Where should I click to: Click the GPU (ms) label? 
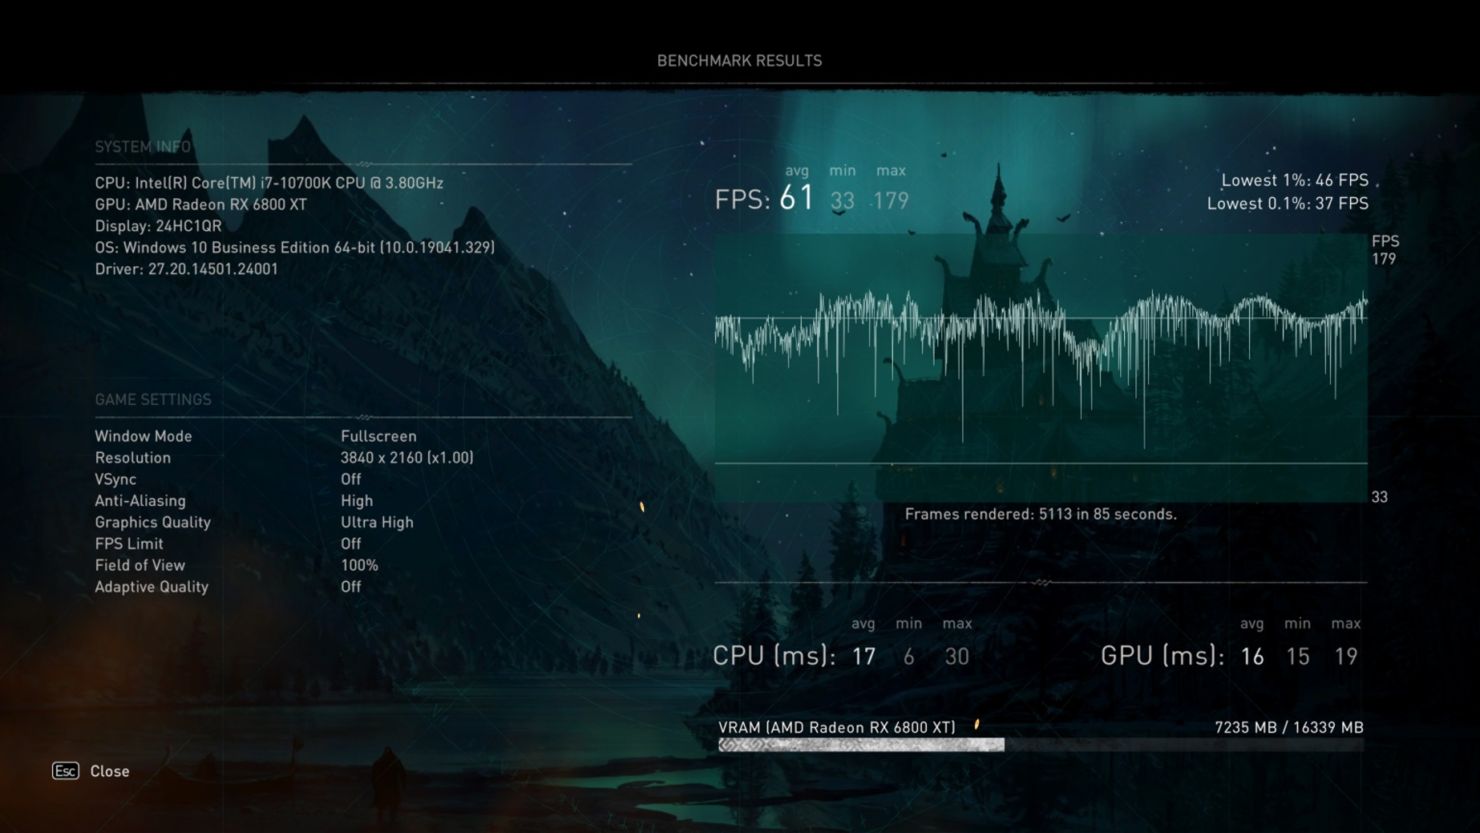click(x=1163, y=656)
